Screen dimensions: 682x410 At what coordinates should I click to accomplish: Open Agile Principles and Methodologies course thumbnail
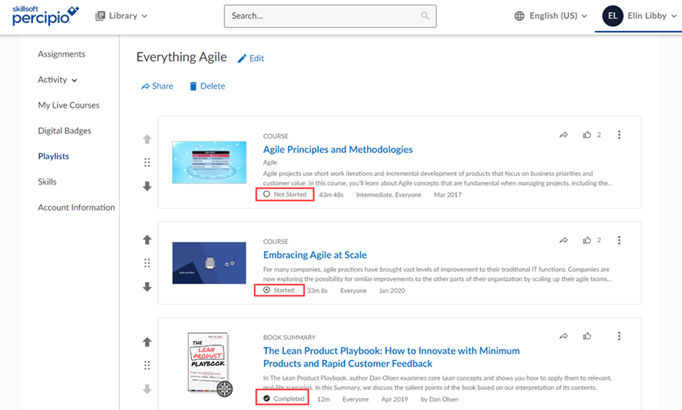[x=209, y=162]
